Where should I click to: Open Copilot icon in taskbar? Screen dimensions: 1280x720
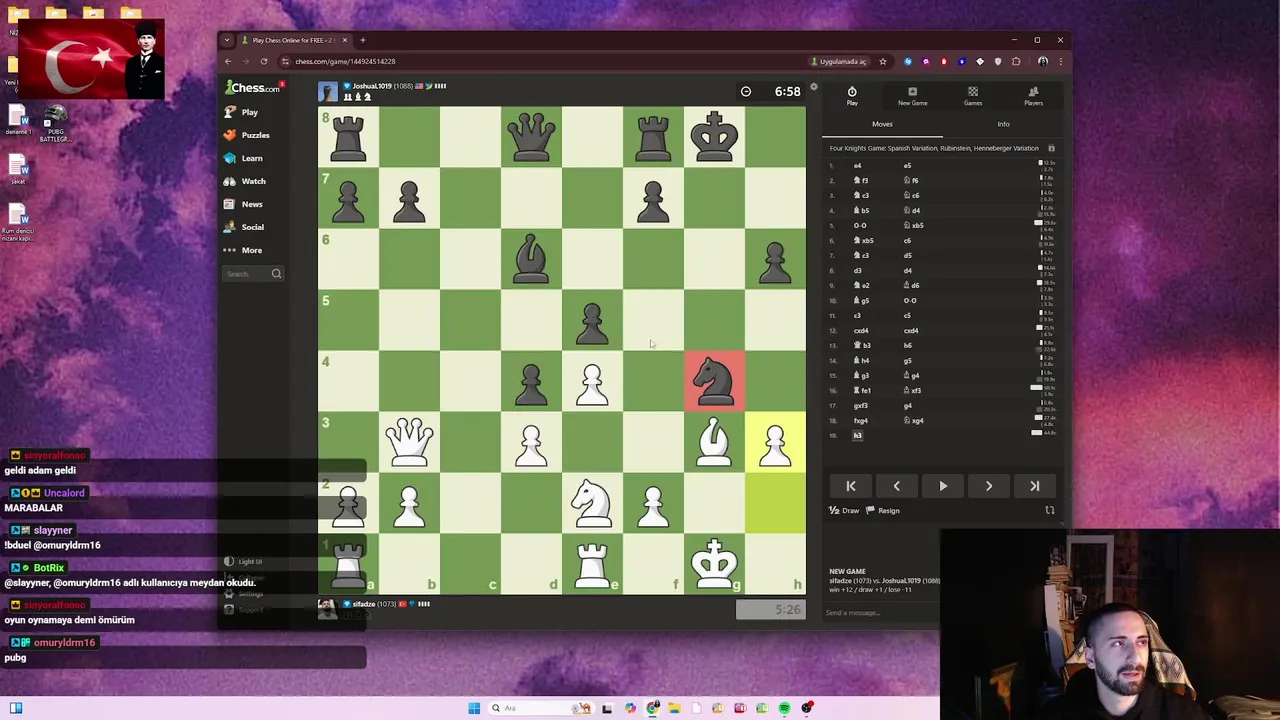tap(630, 708)
